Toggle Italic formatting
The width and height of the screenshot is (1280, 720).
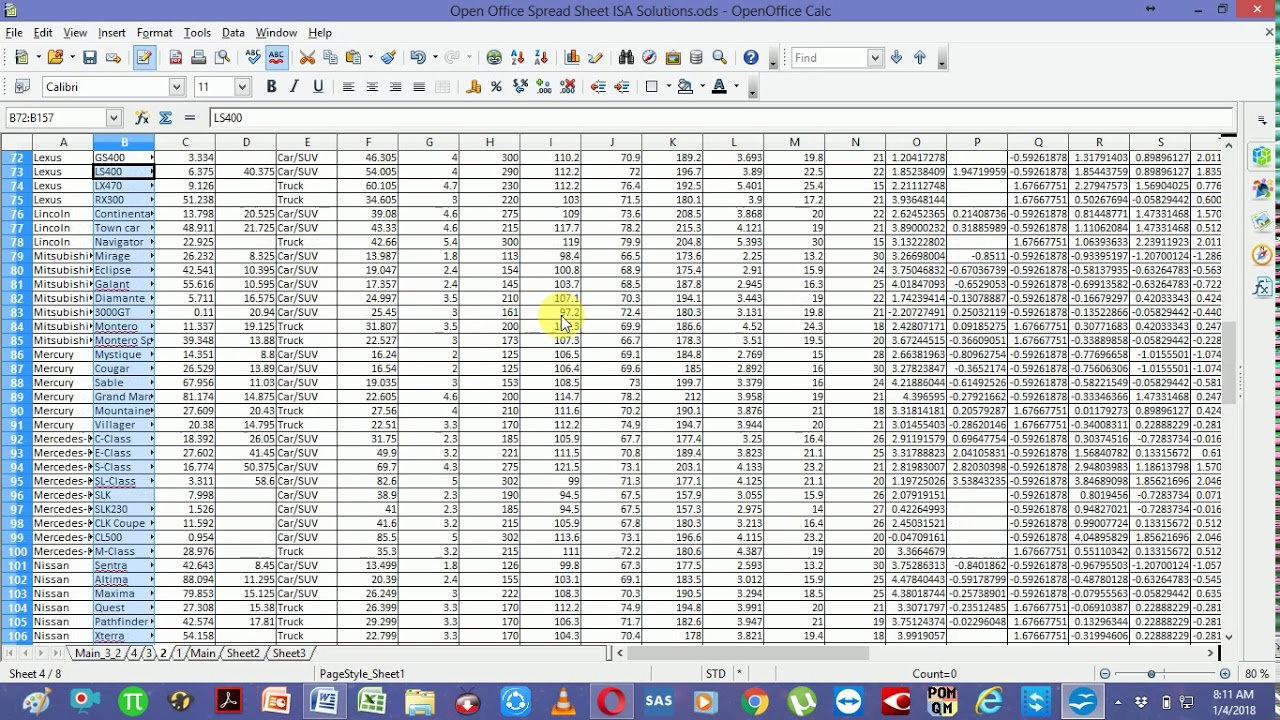294,87
